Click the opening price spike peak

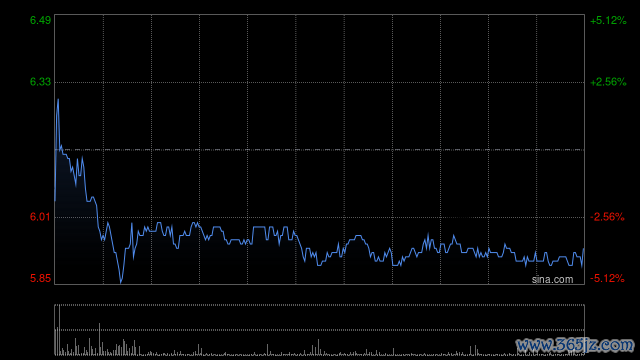(58, 100)
